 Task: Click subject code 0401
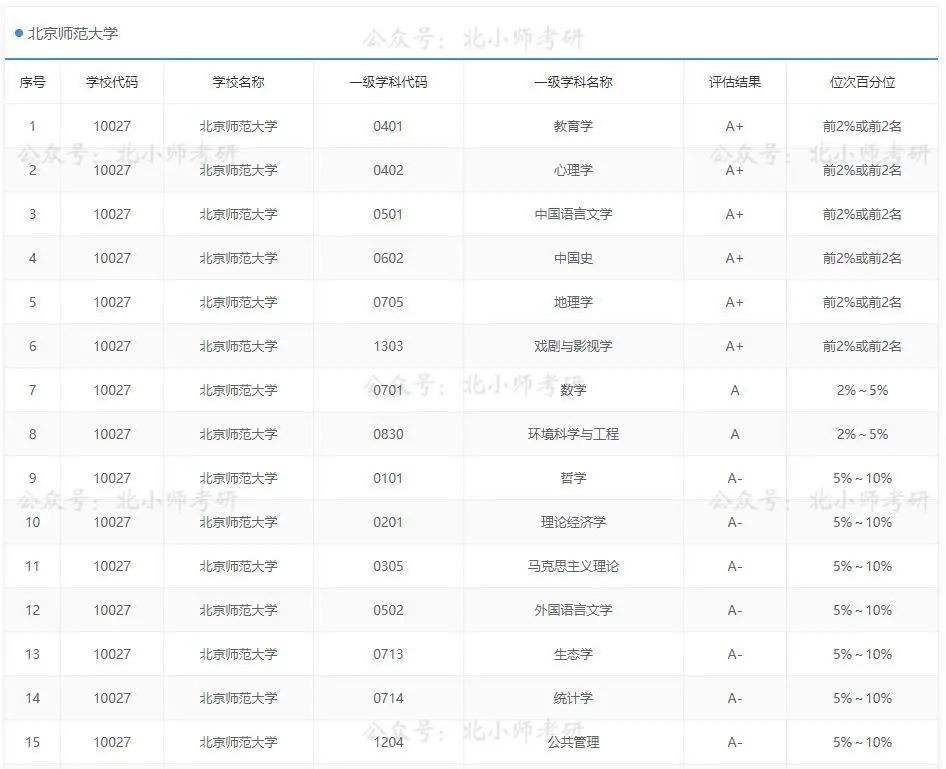pos(388,126)
